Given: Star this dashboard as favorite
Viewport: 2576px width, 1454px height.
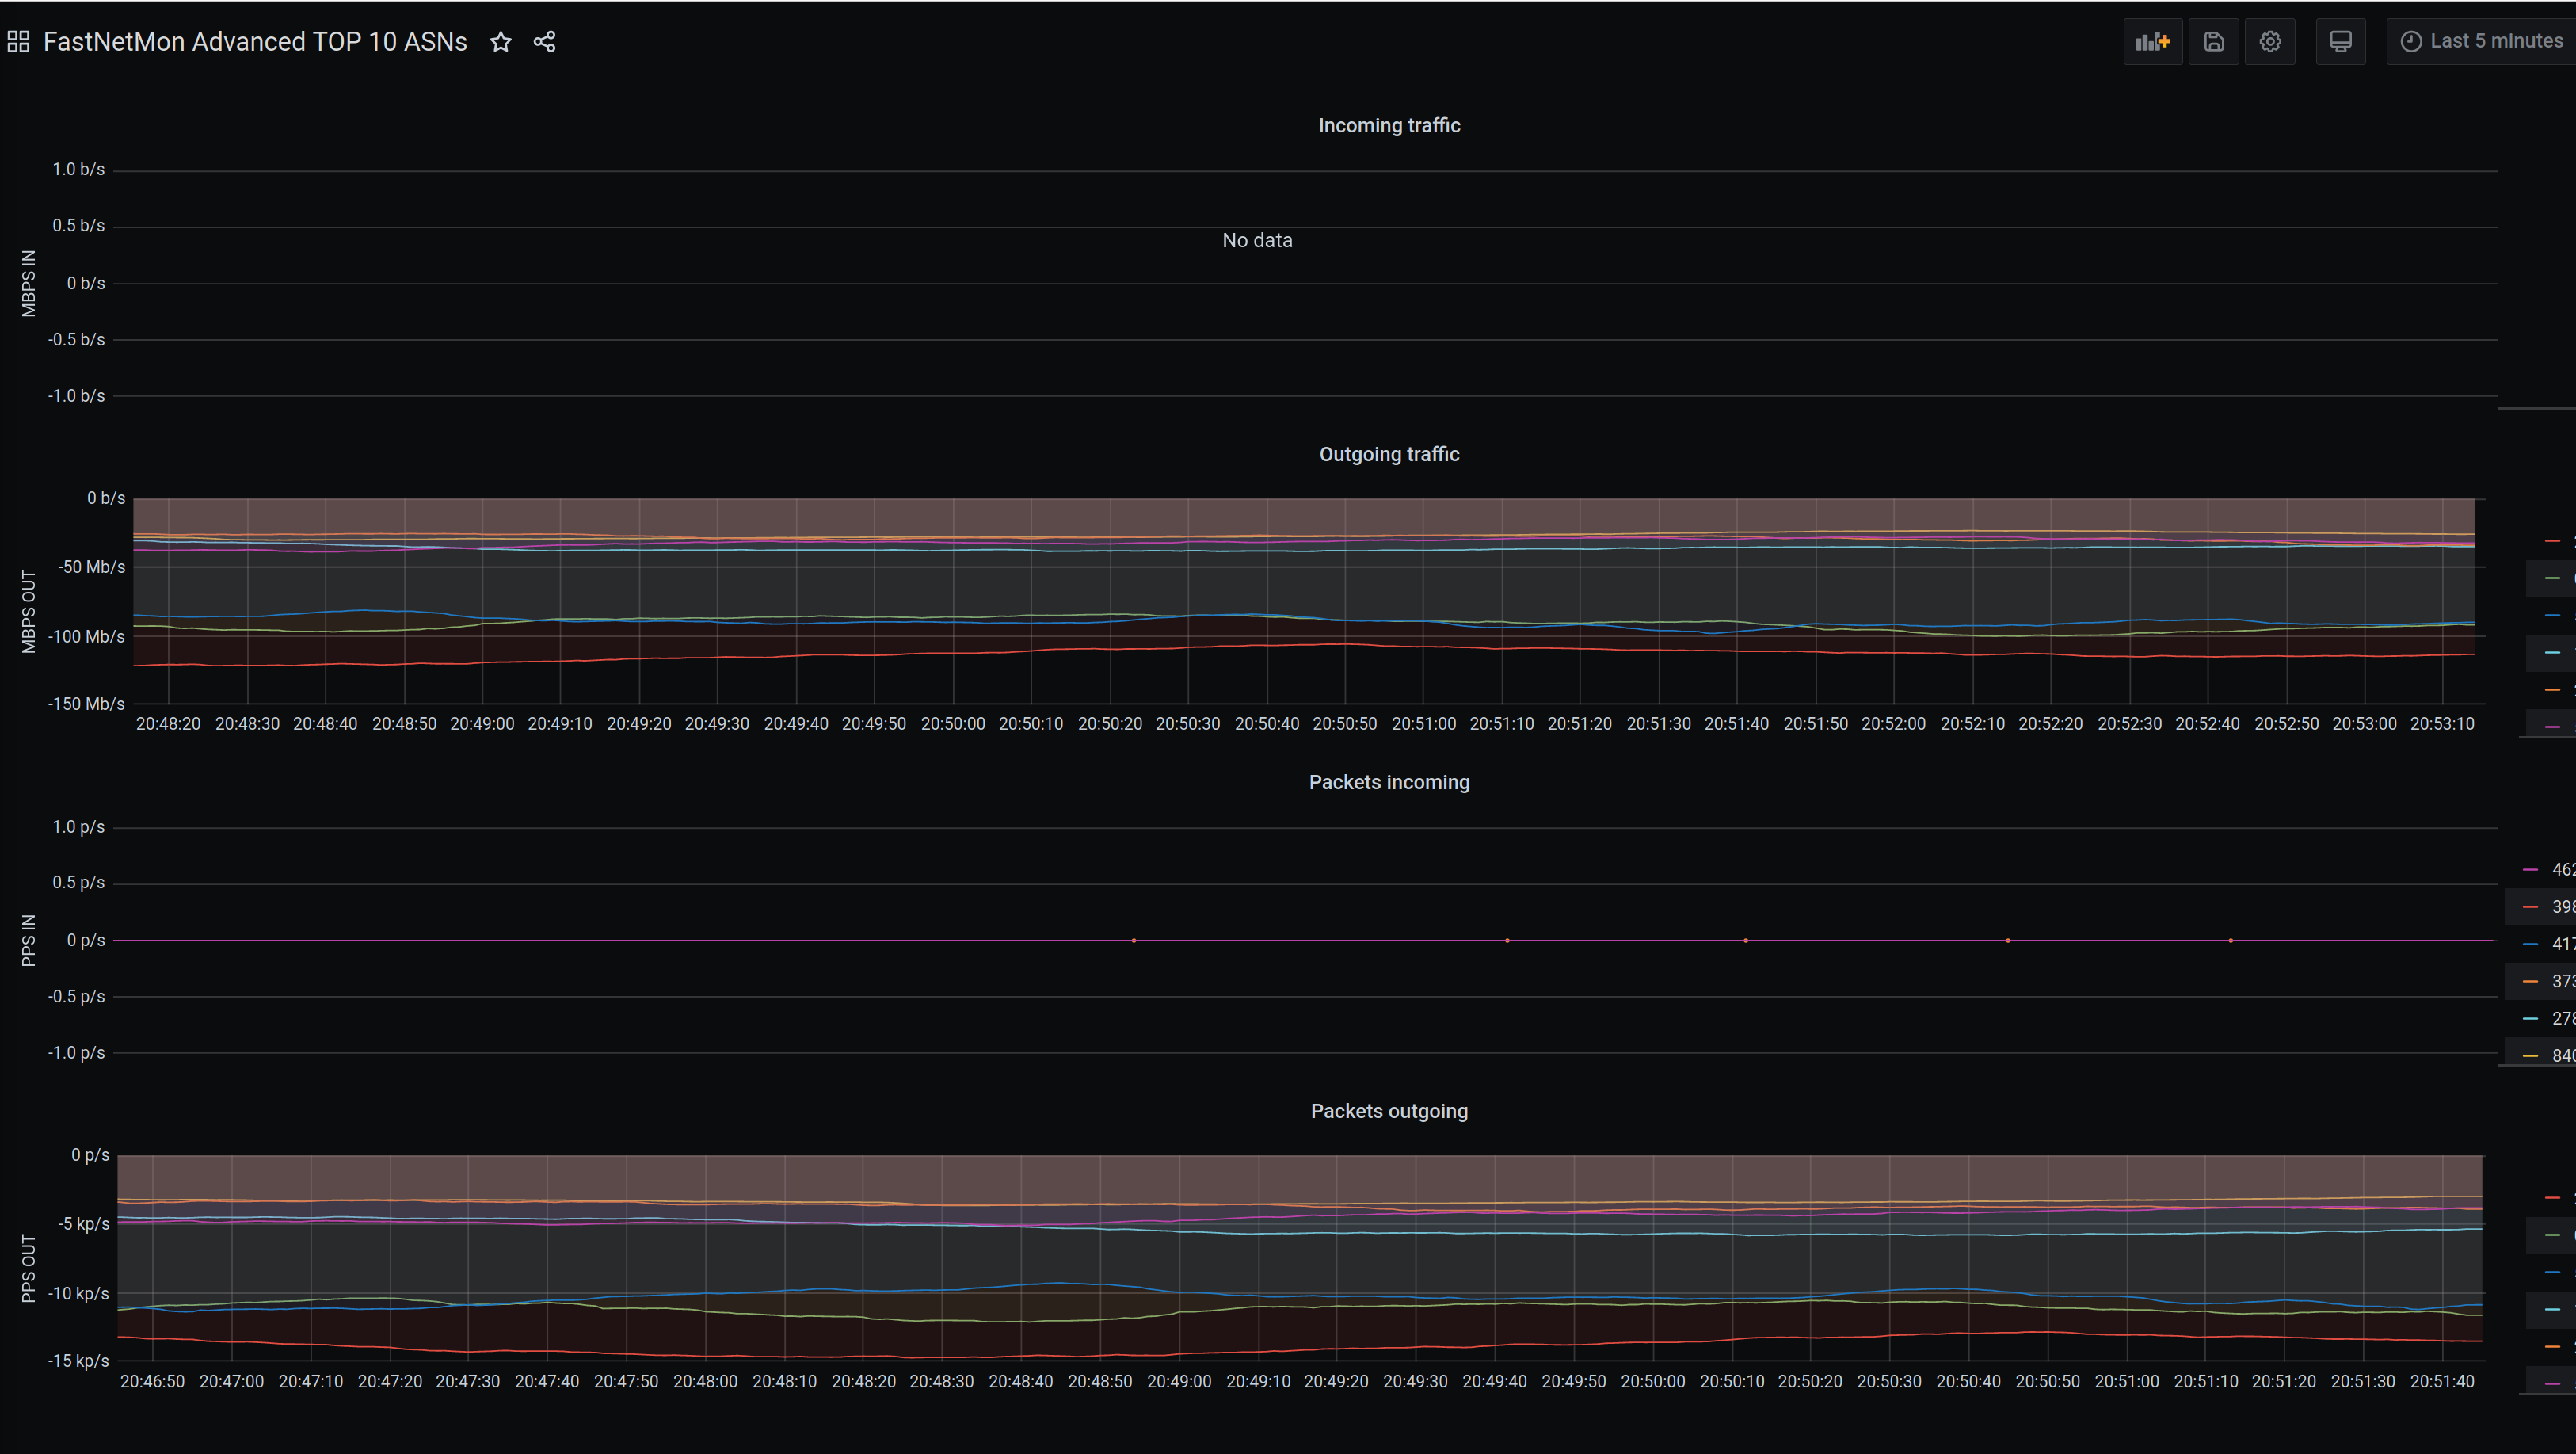Looking at the screenshot, I should tap(501, 42).
